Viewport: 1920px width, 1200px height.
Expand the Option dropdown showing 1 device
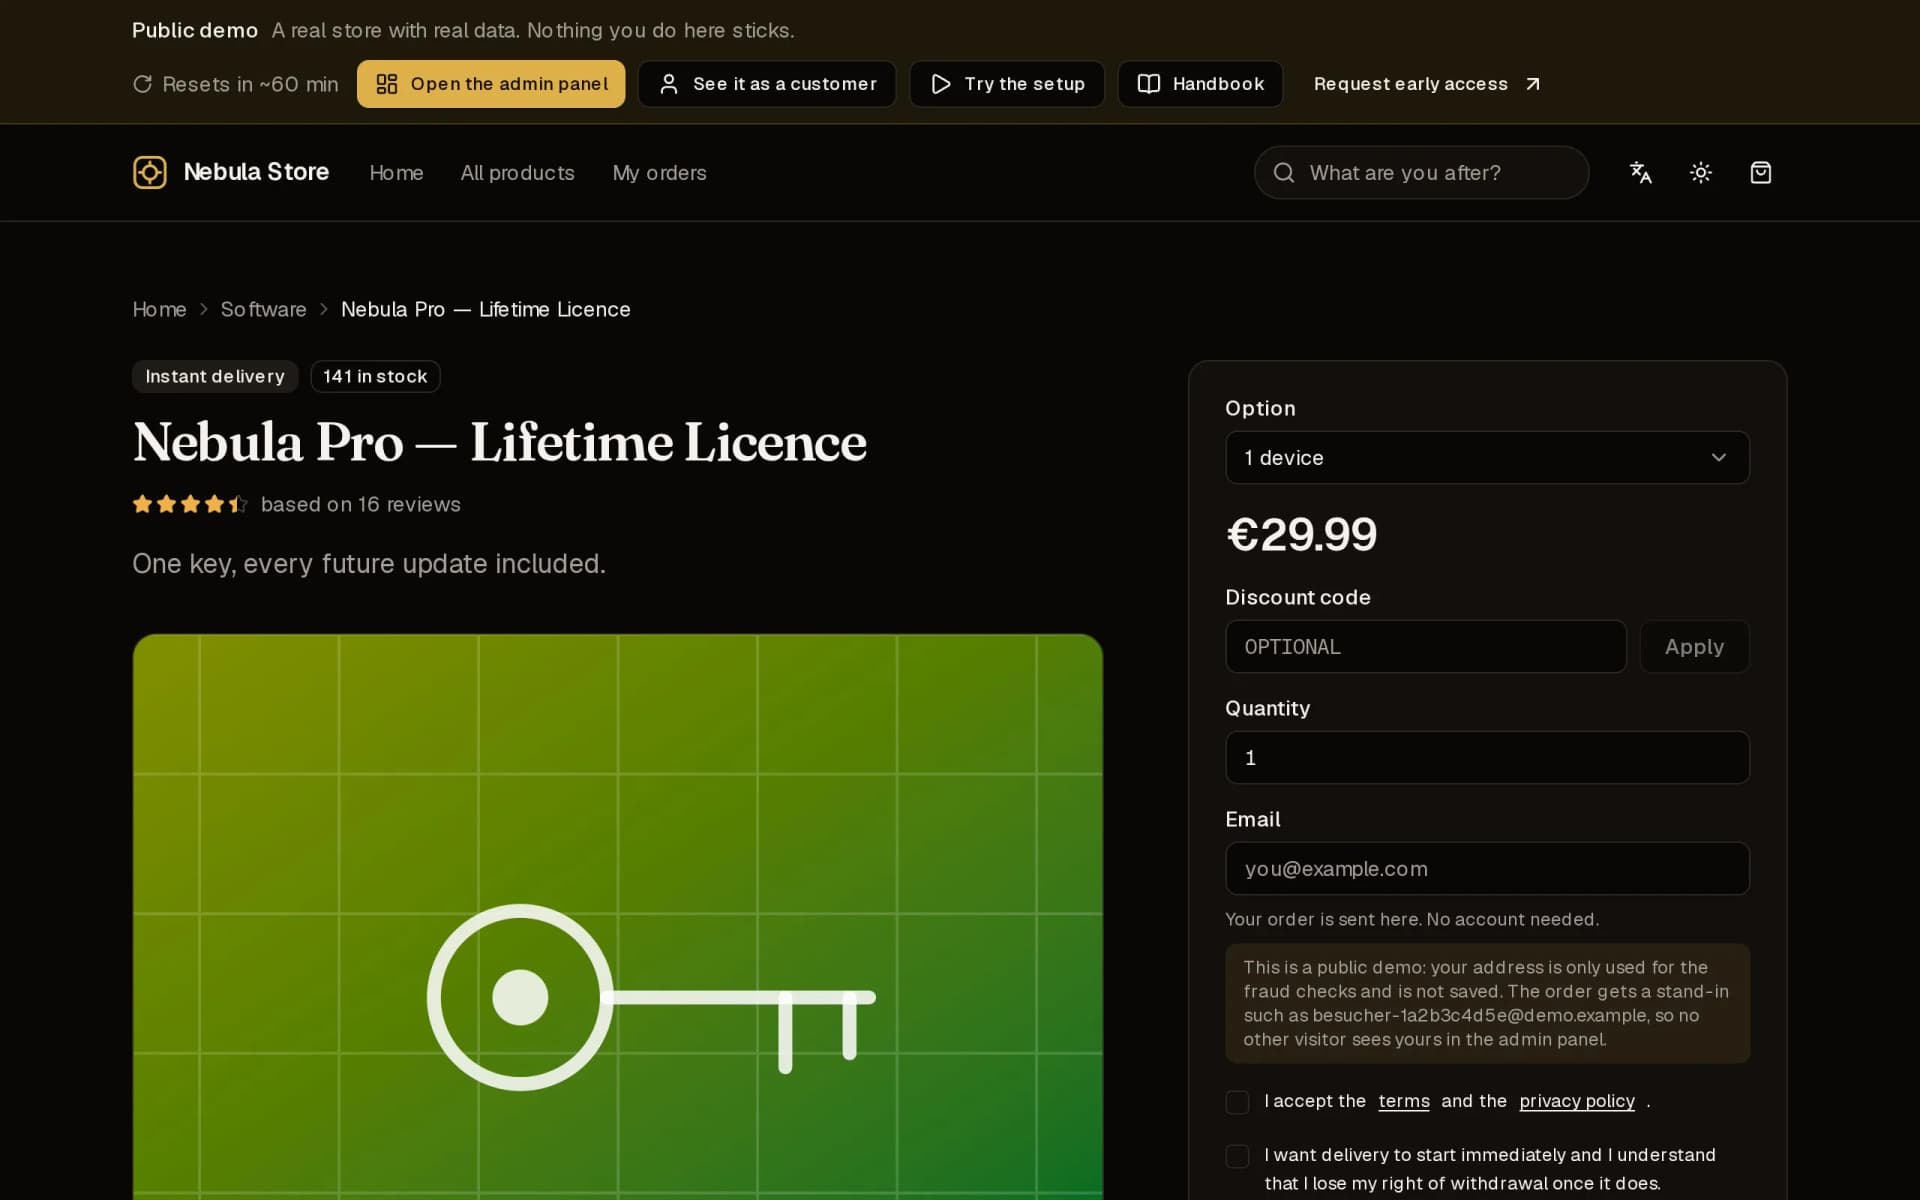(x=1487, y=457)
